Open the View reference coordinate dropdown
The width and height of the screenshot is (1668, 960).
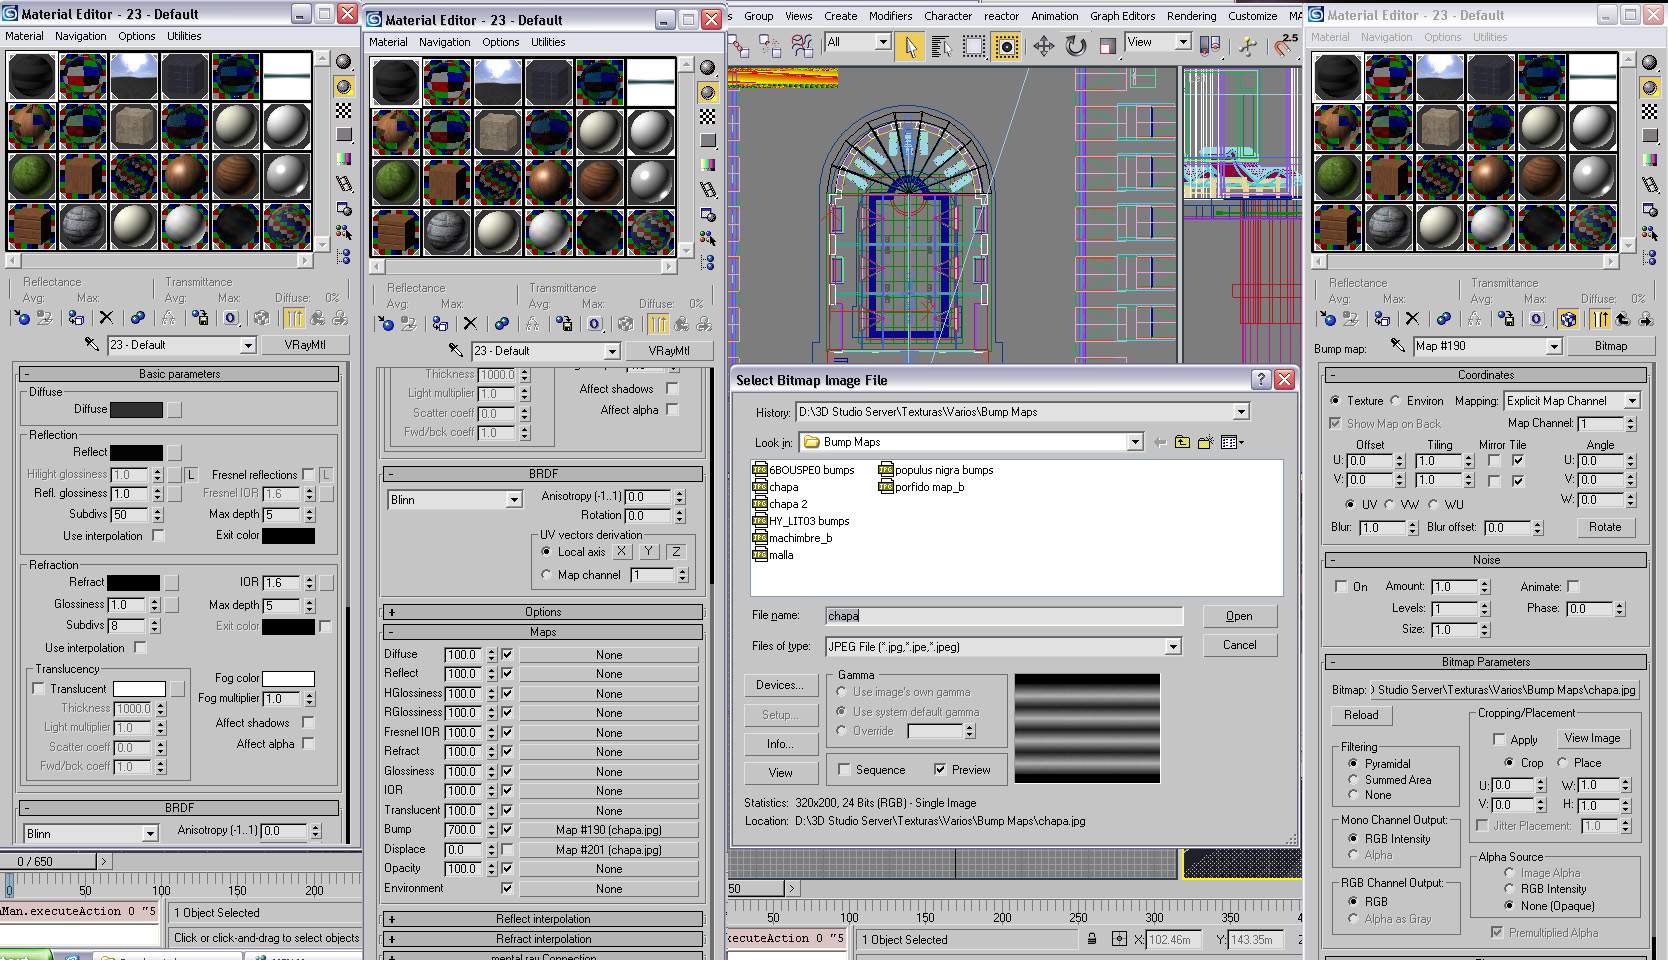coord(1183,42)
